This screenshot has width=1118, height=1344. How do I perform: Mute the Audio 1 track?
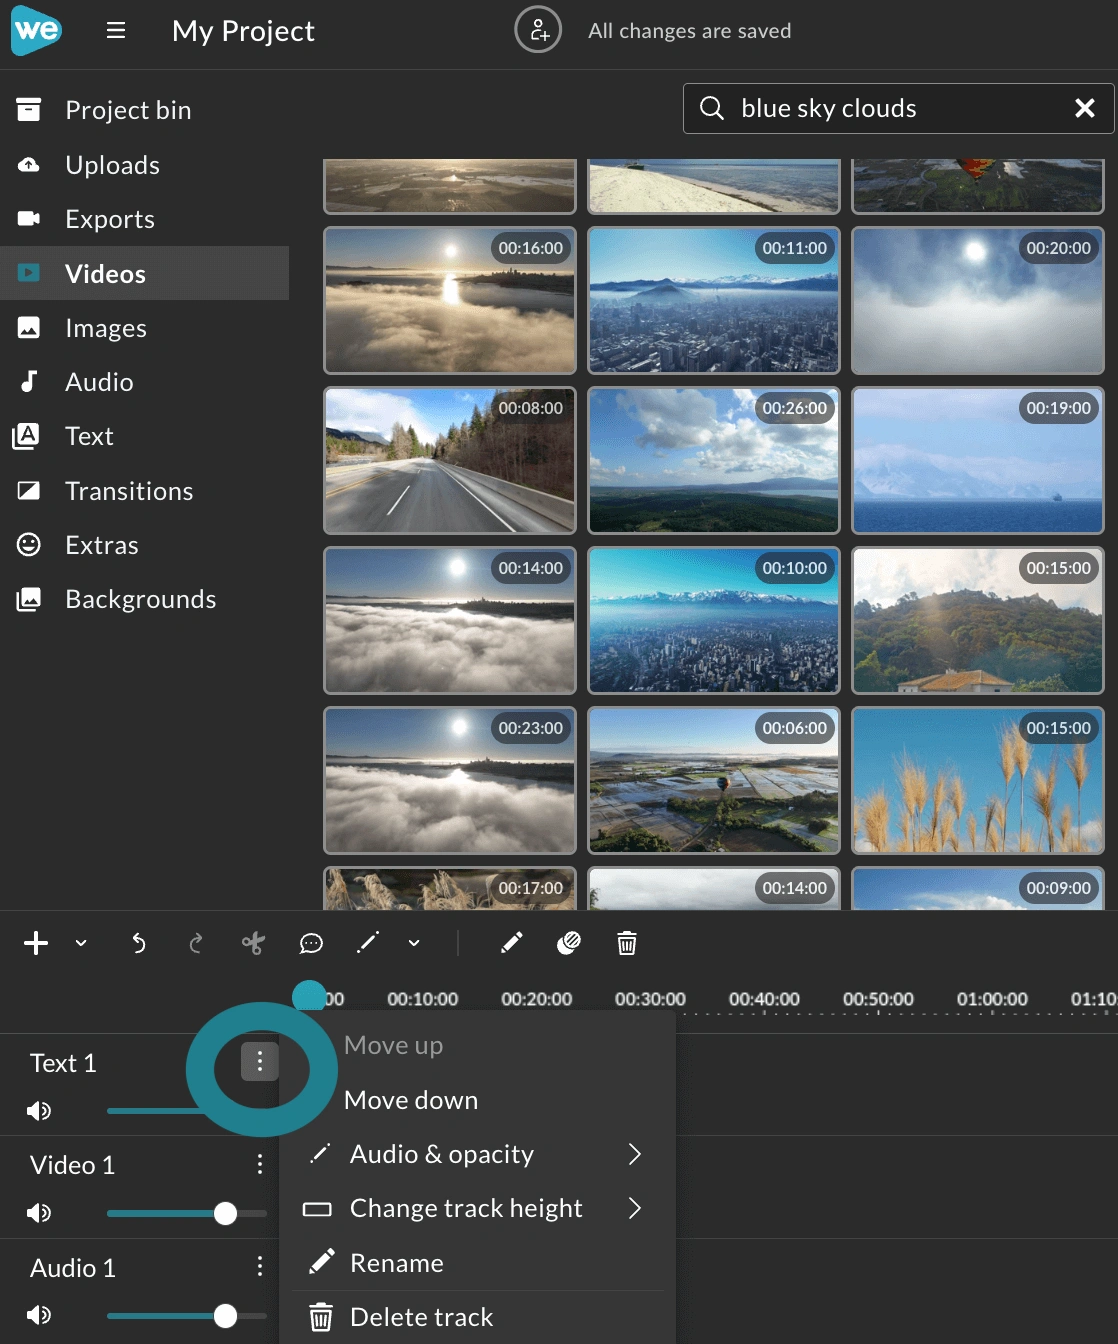click(x=39, y=1315)
